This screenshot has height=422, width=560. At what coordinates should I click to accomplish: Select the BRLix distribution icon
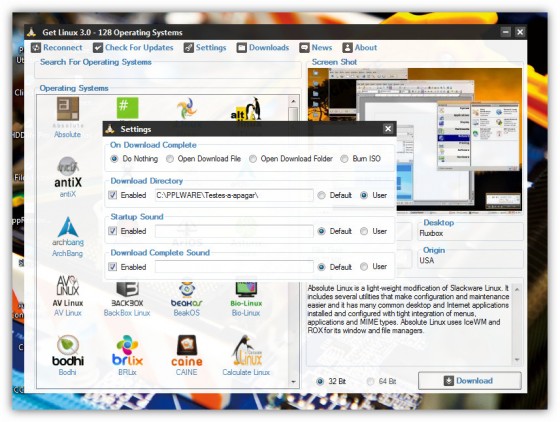[x=127, y=351]
